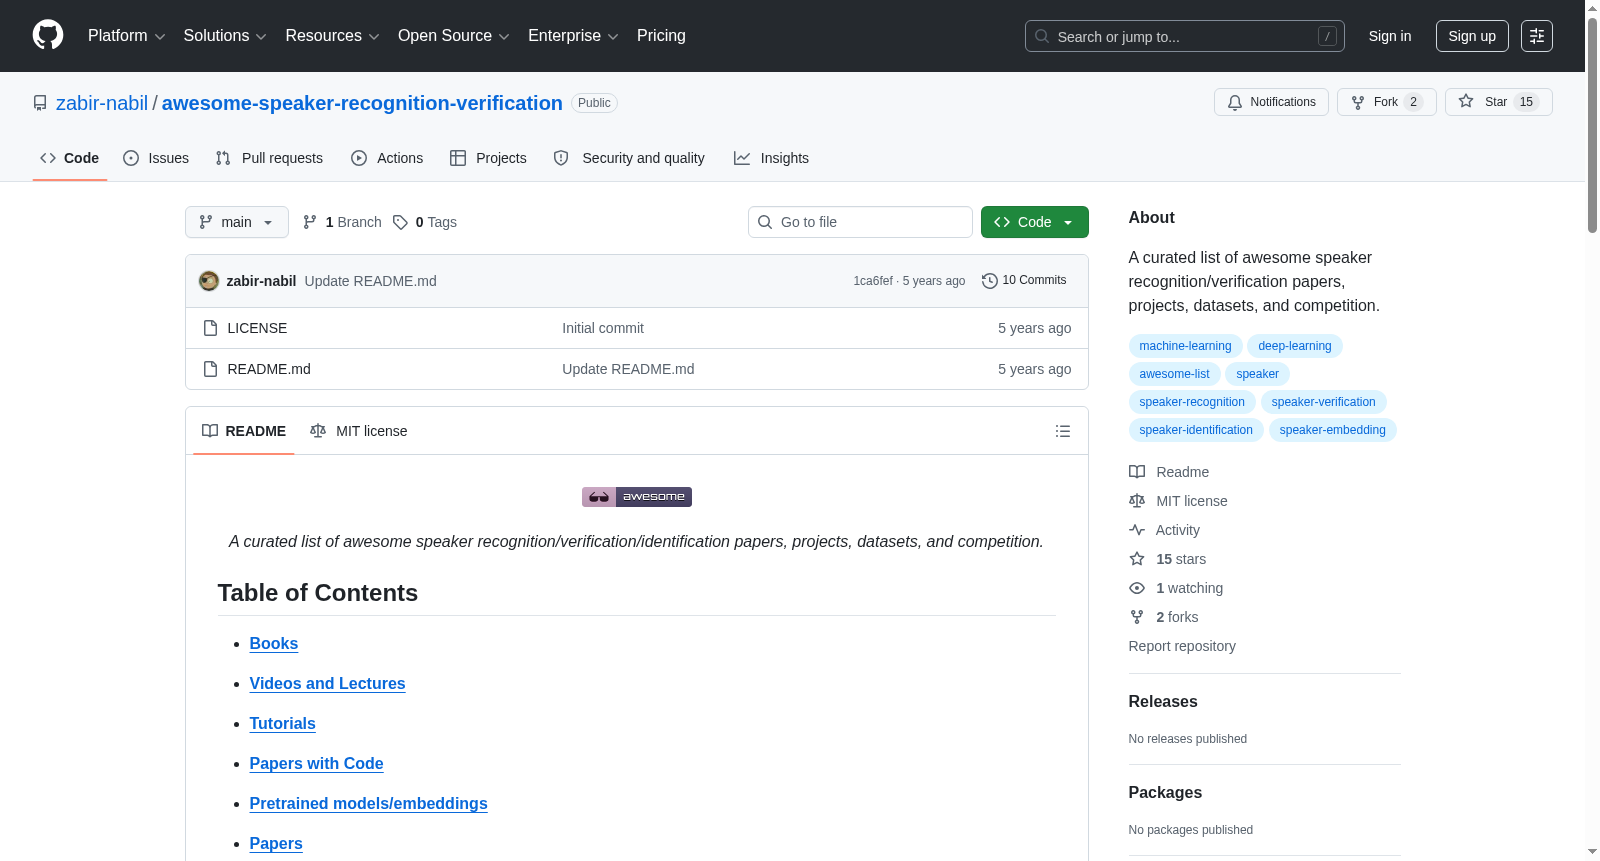Image resolution: width=1600 pixels, height=861 pixels.
Task: Jump to the Papers with Code link
Action: coord(317,764)
